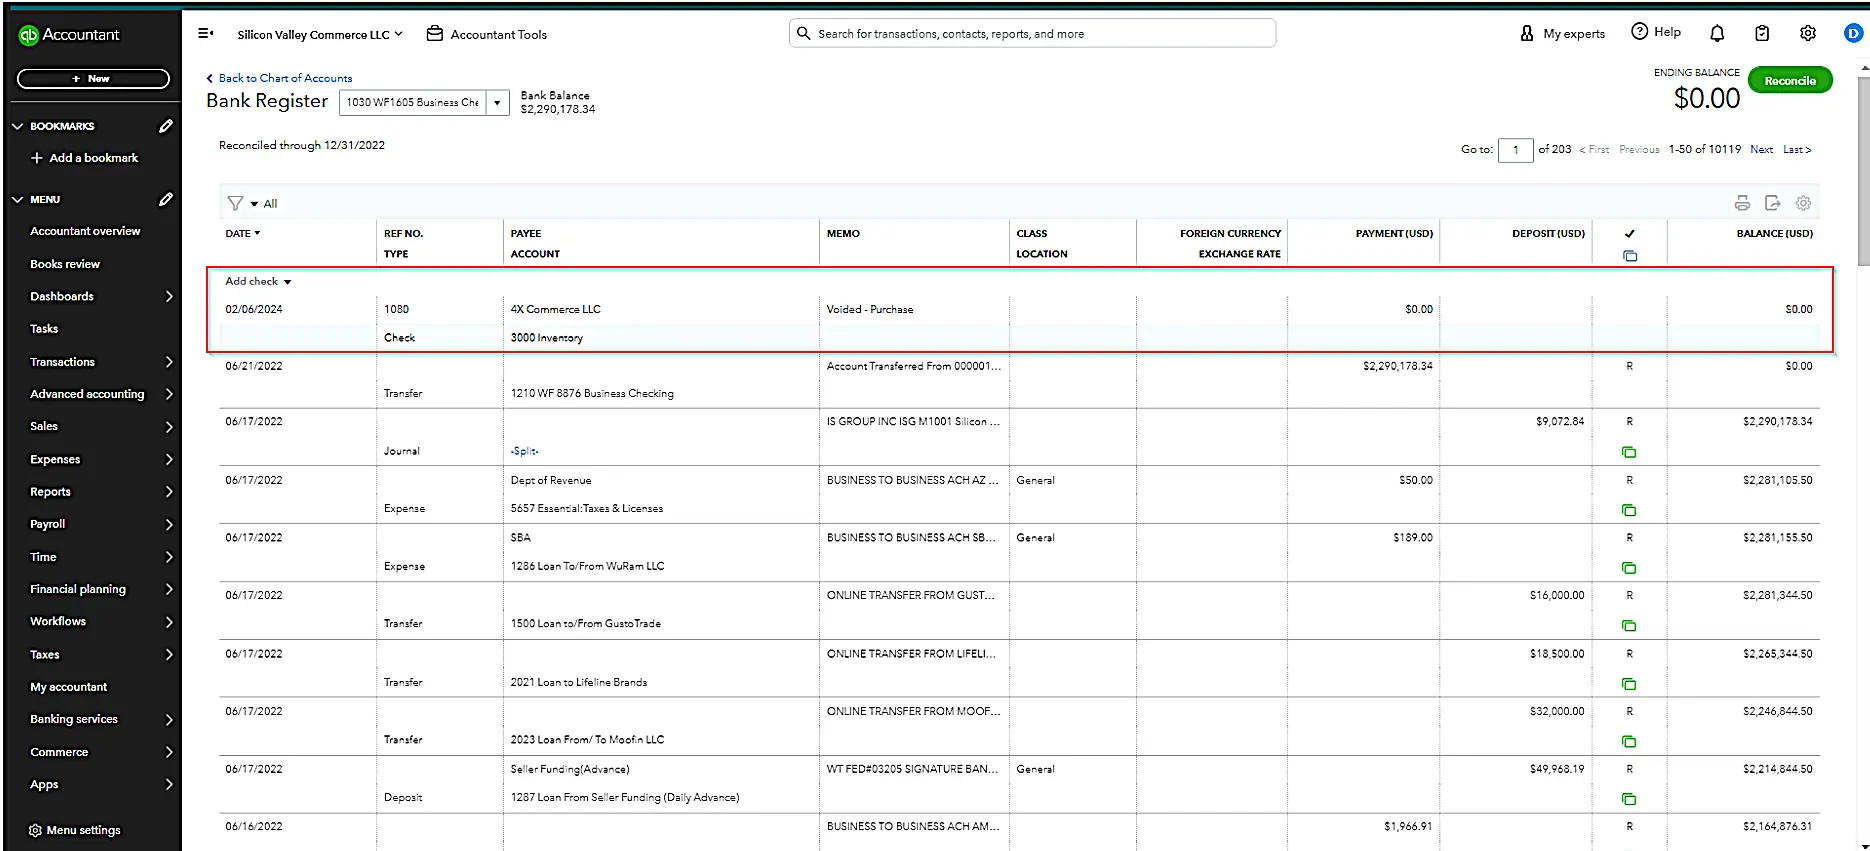Click reconcile status R on $1,966.91 row
This screenshot has width=1870, height=851.
pos(1629,827)
